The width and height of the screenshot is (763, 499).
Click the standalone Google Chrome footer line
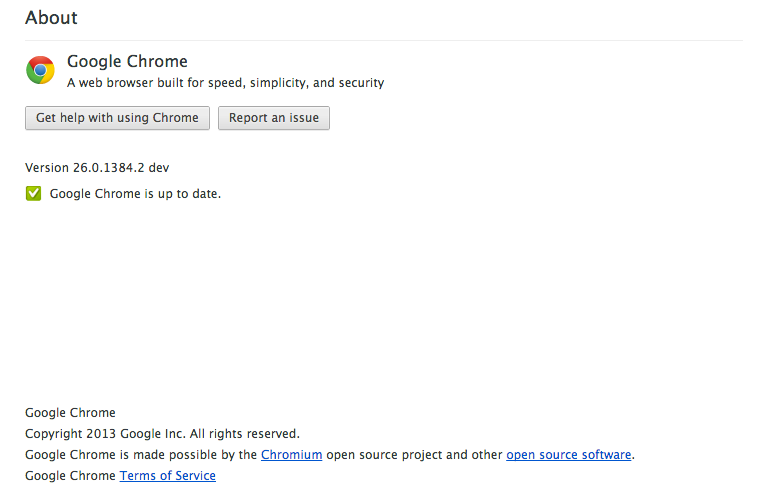tap(71, 413)
